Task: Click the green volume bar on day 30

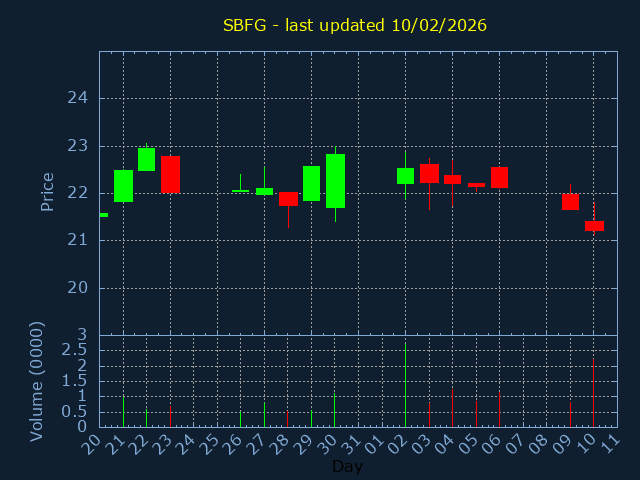Action: point(335,410)
